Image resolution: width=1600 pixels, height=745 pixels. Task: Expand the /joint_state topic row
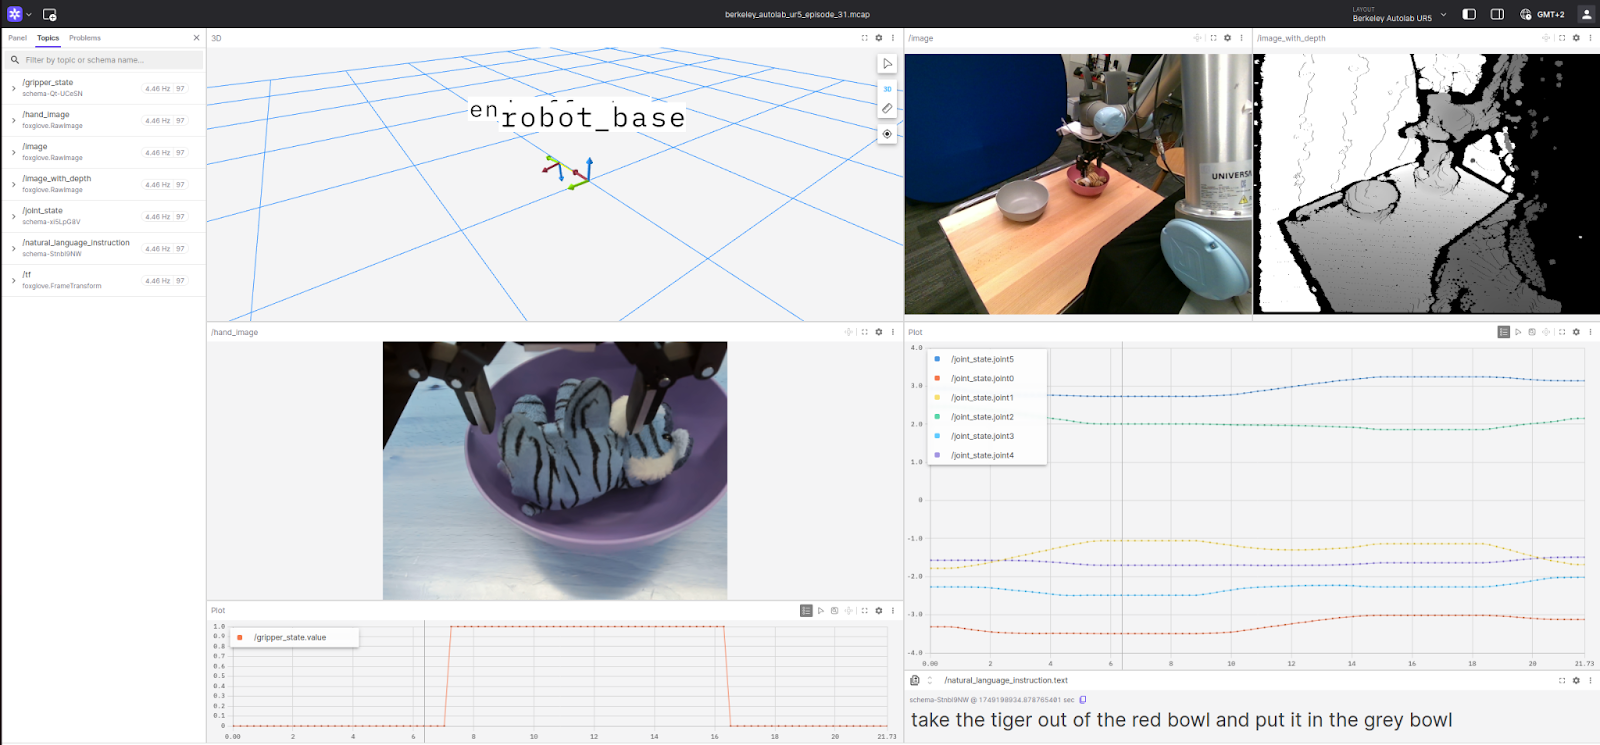[13, 216]
